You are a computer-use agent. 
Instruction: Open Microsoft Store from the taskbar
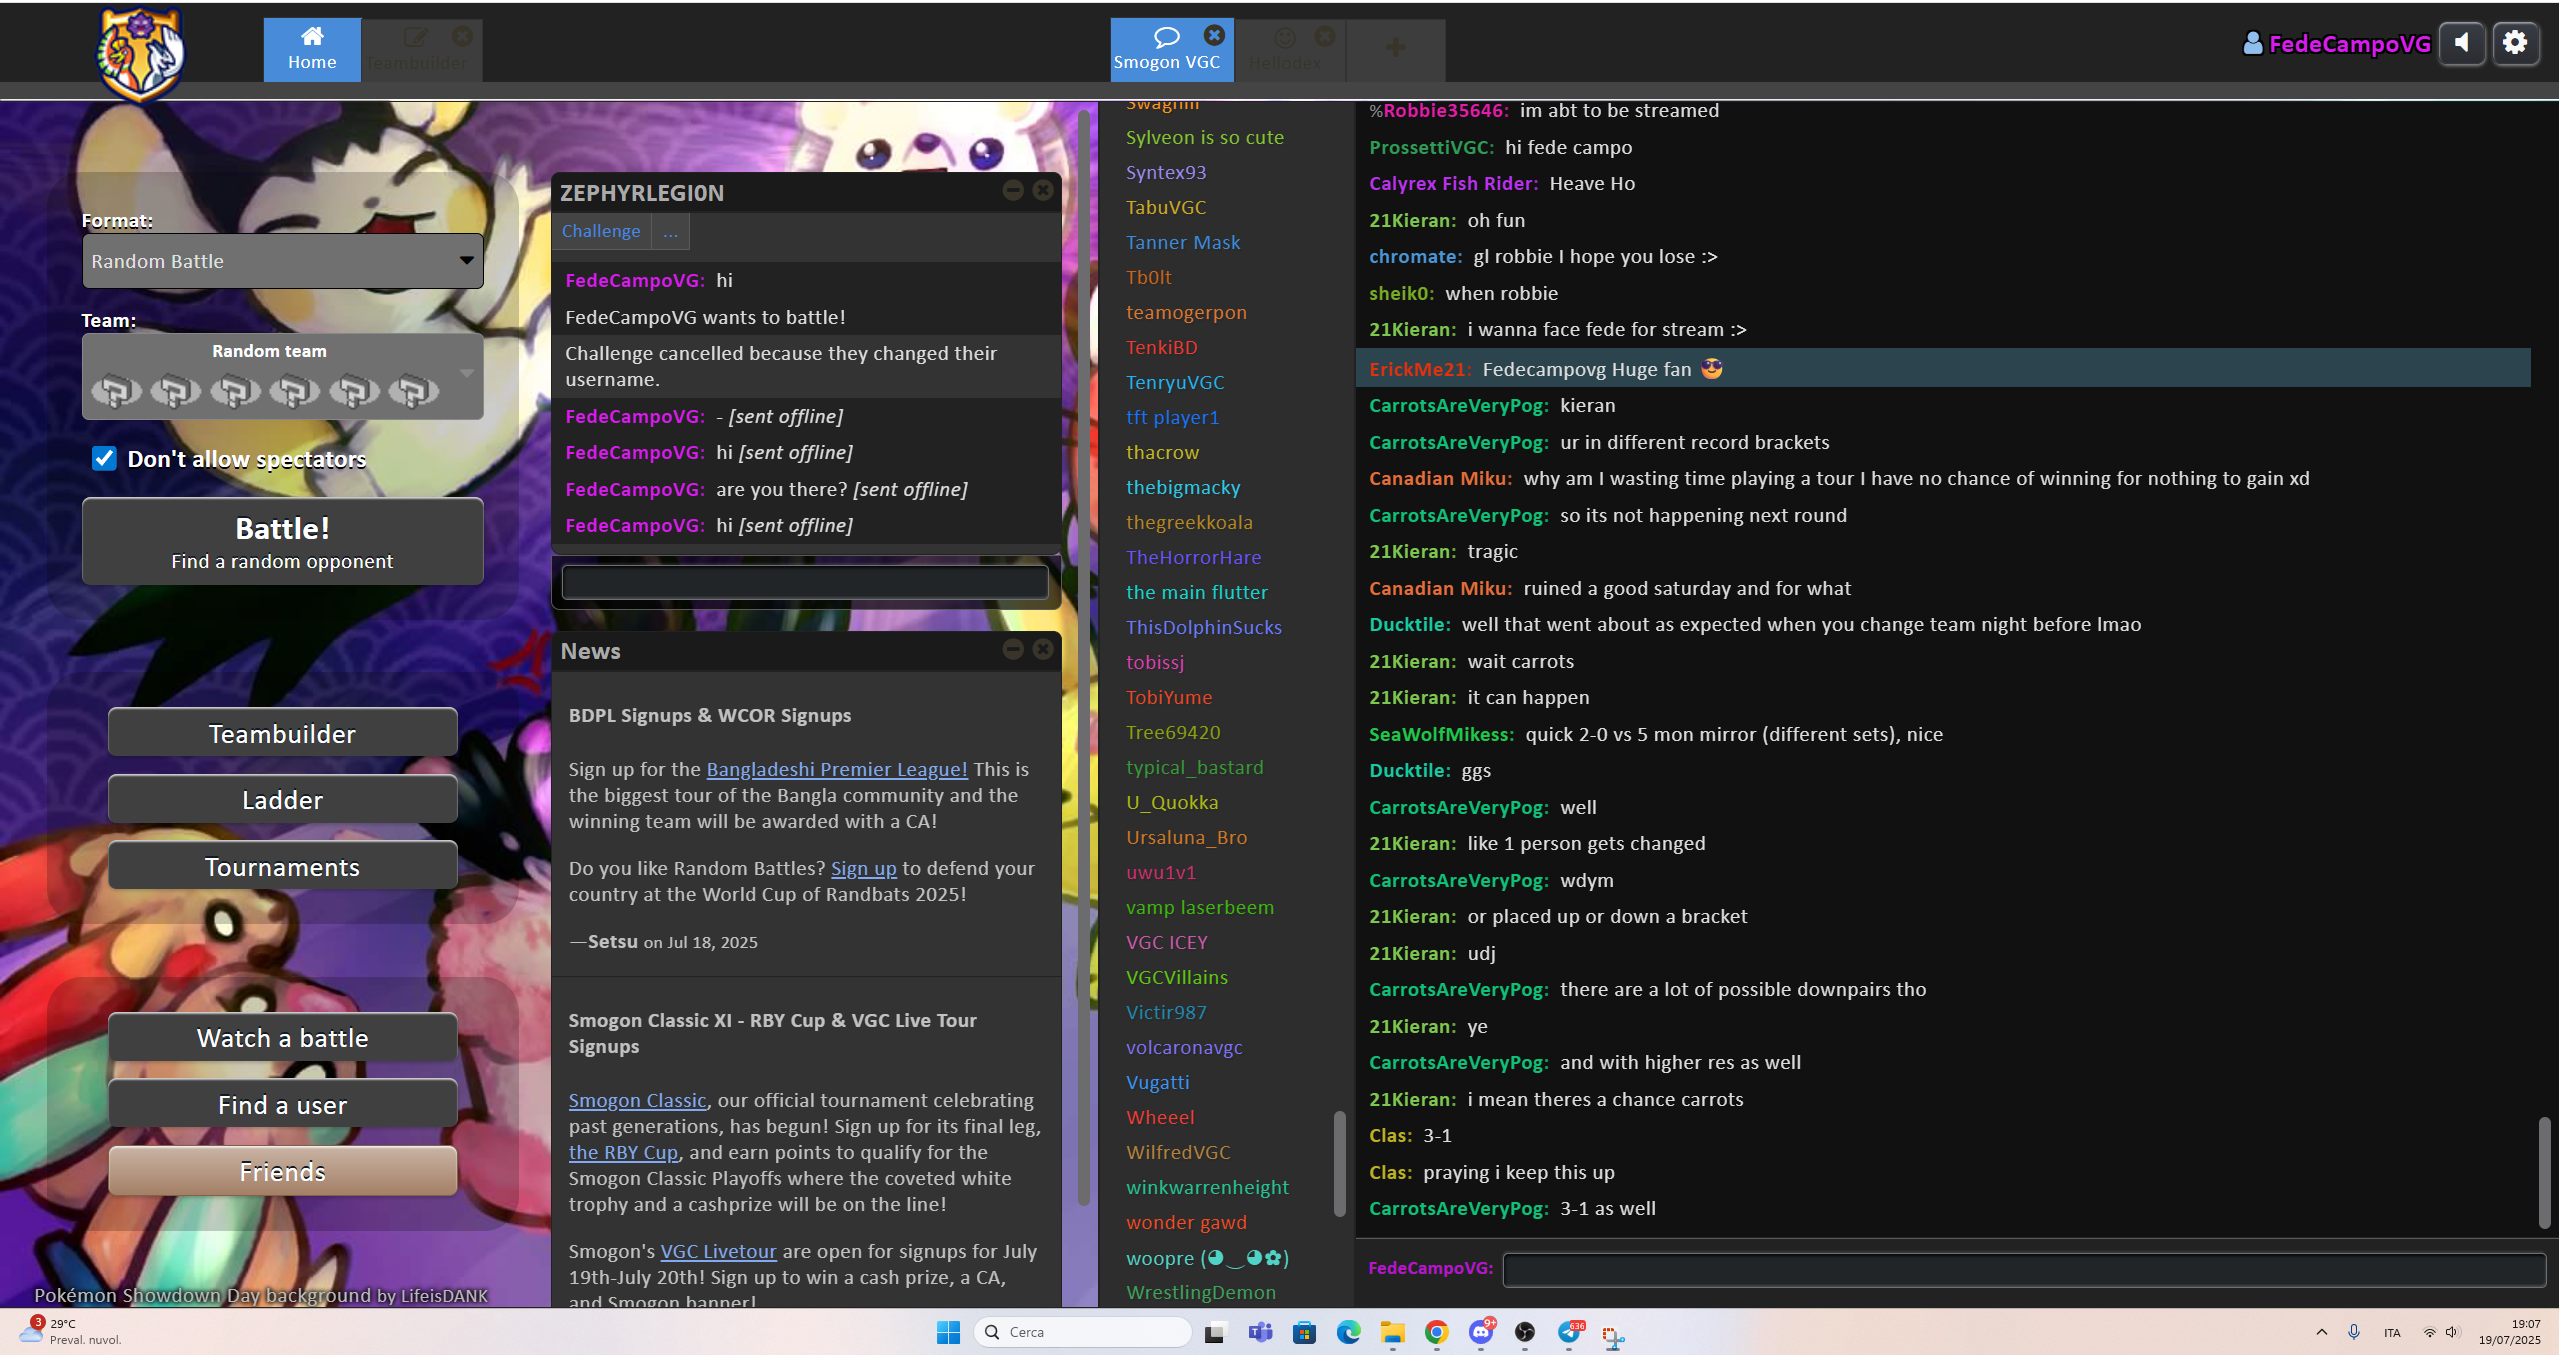[1304, 1332]
